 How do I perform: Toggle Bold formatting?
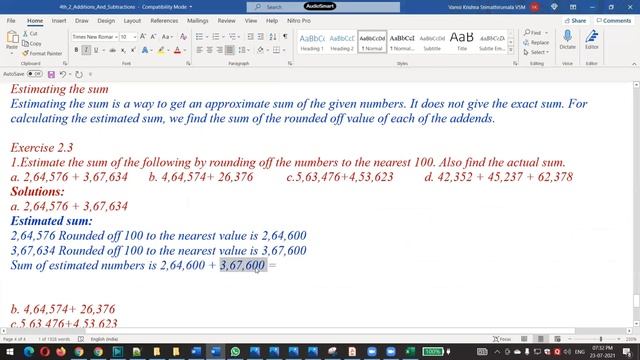76,50
